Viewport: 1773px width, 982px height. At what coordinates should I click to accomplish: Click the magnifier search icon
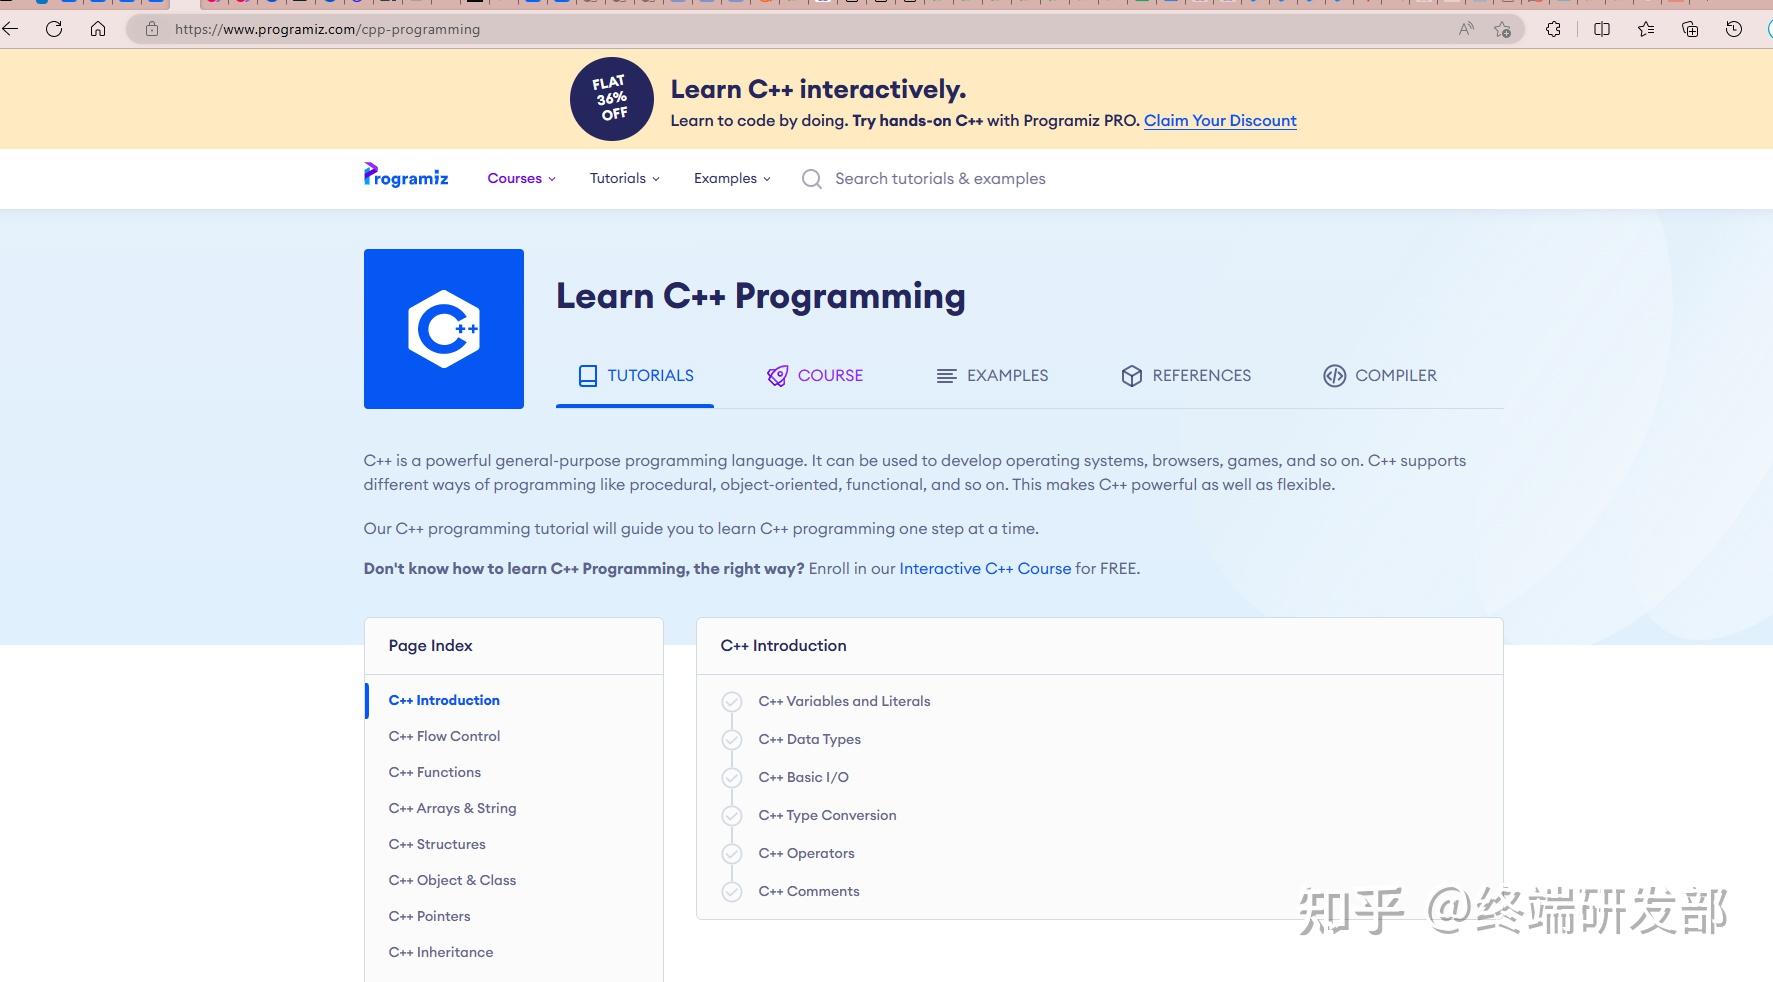pos(812,179)
